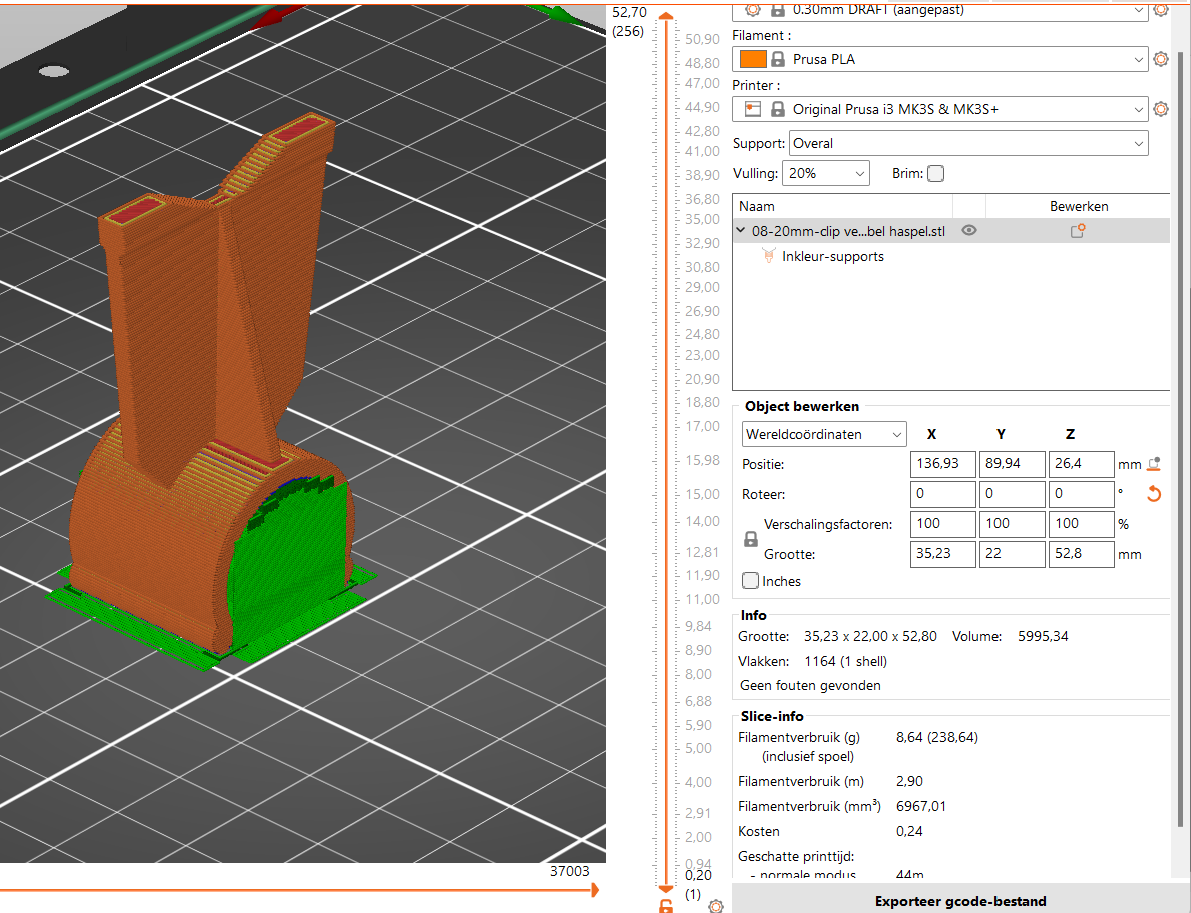Enable the Brim checkbox
The width and height of the screenshot is (1191, 913).
[935, 173]
